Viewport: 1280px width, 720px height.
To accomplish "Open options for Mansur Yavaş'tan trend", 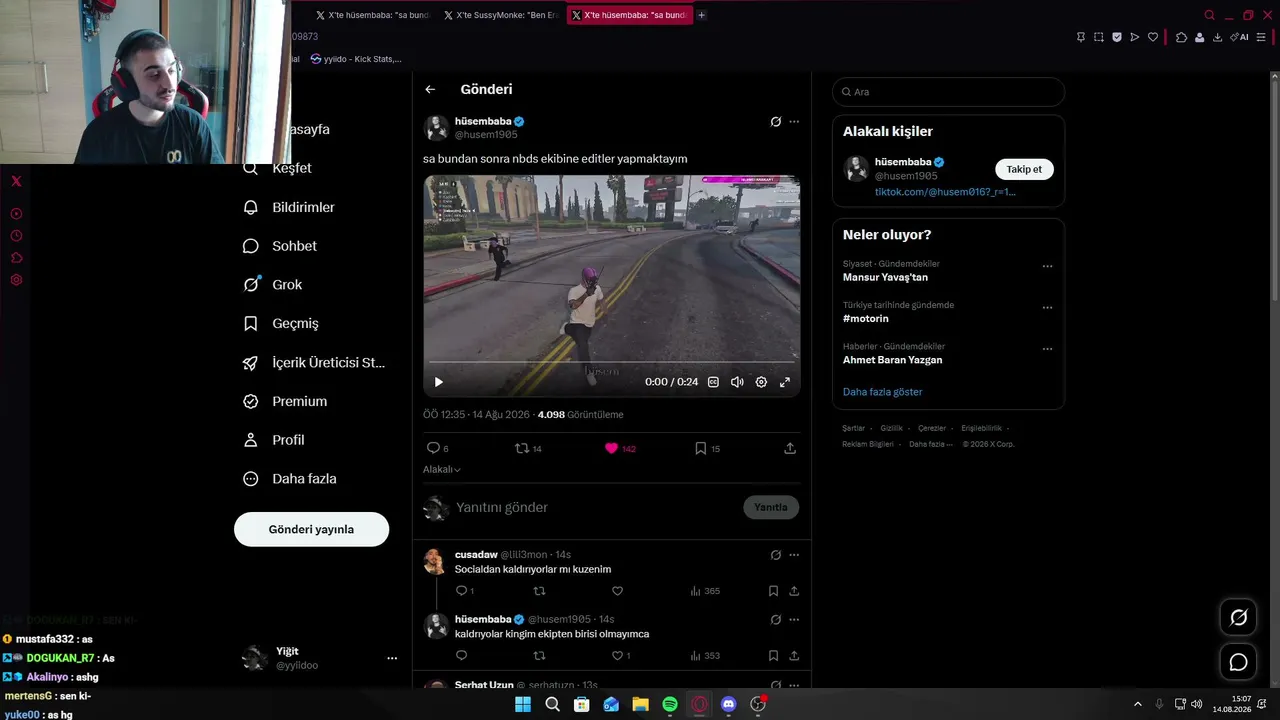I will tap(1047, 267).
